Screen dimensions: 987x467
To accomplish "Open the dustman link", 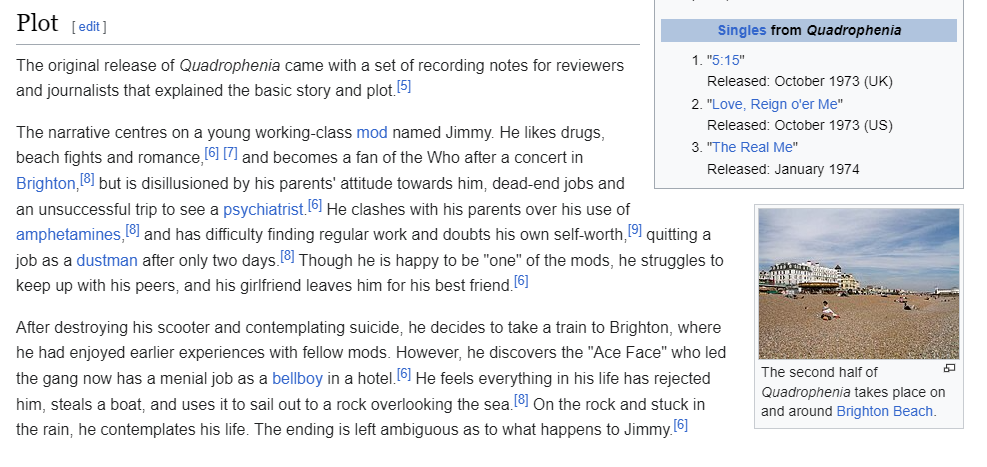I will pyautogui.click(x=107, y=261).
